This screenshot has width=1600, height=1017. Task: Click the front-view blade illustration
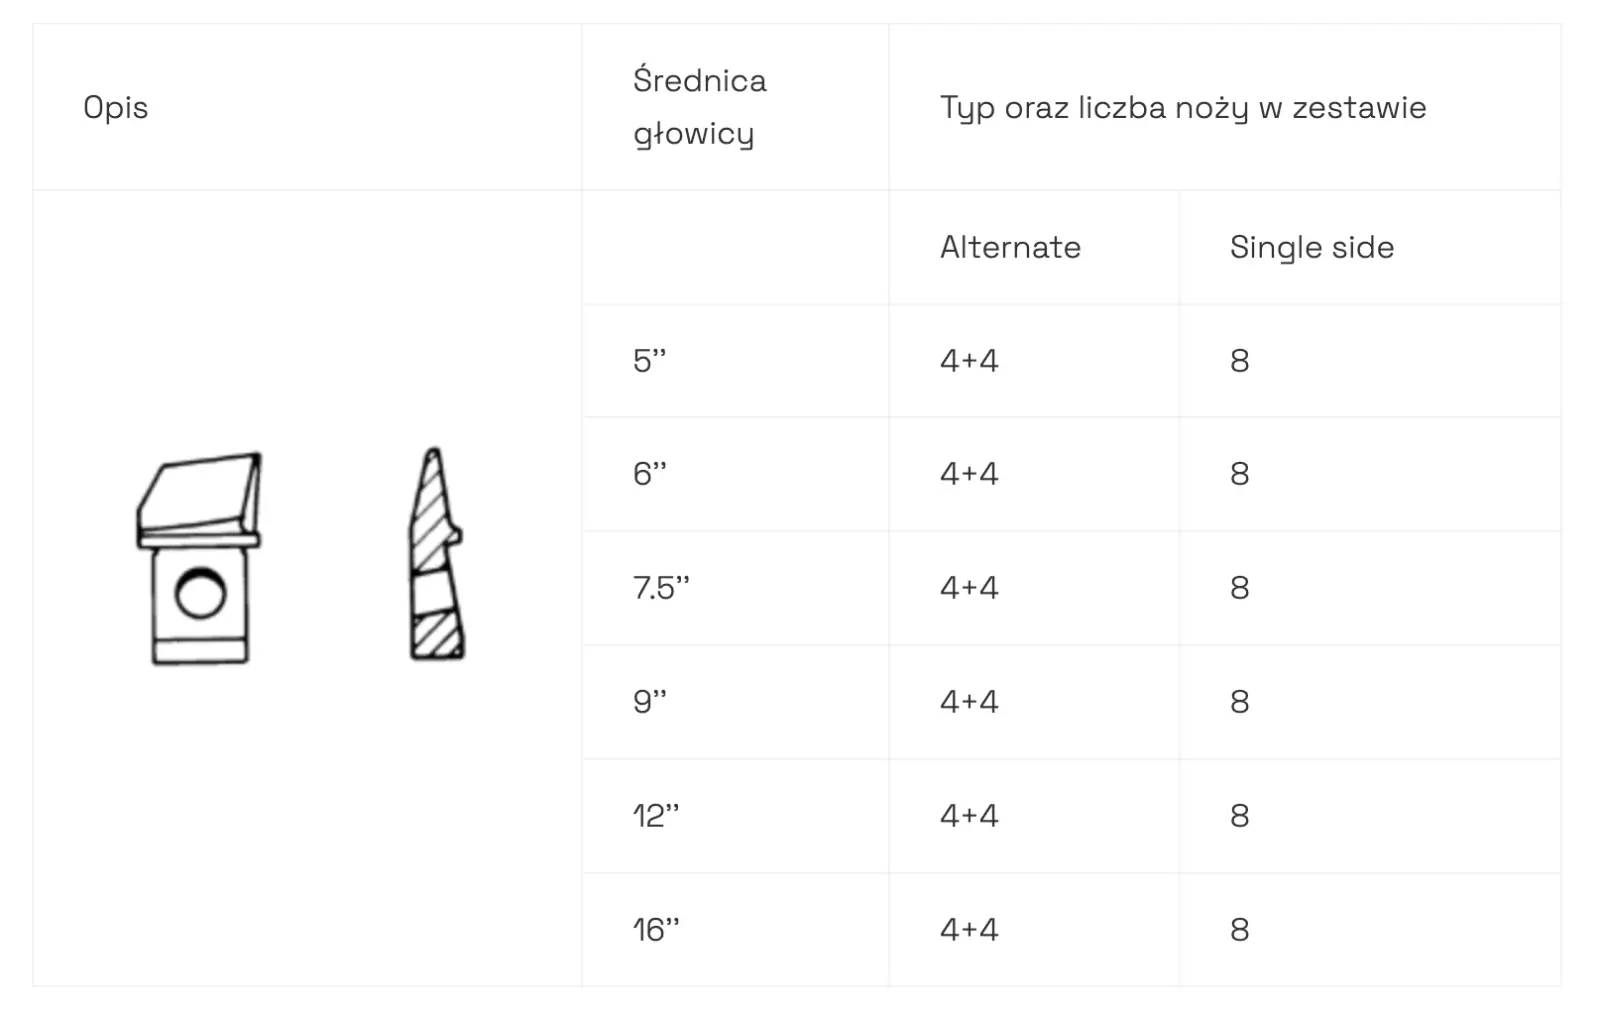click(x=200, y=558)
